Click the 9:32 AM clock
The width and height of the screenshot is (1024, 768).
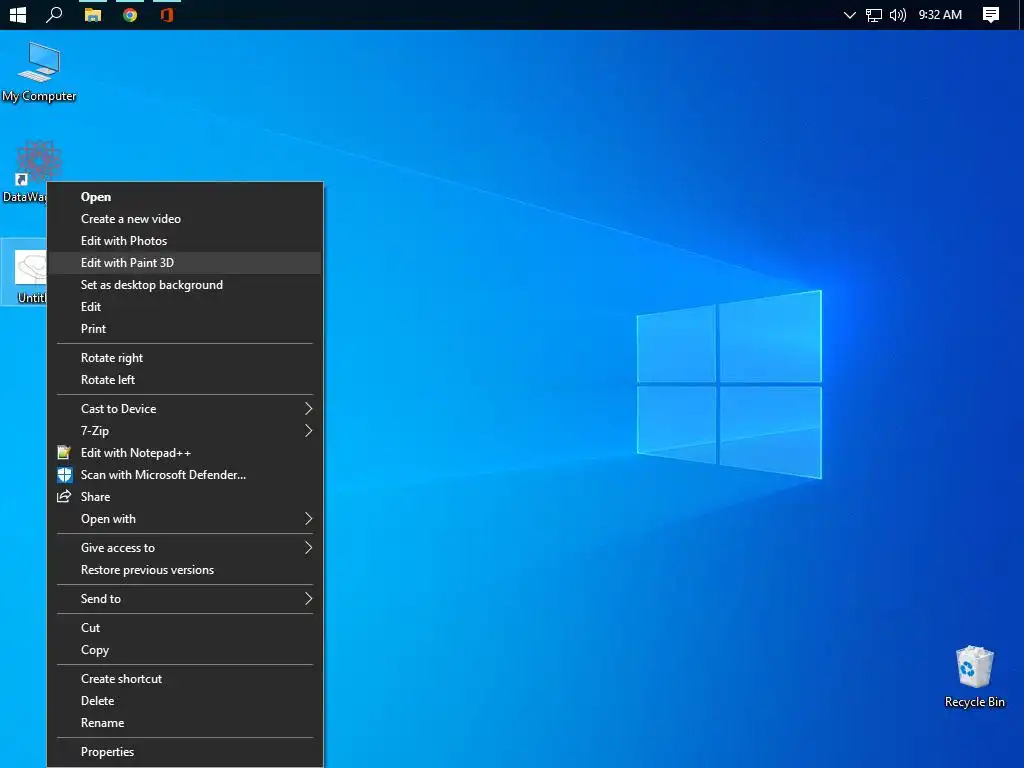point(940,14)
